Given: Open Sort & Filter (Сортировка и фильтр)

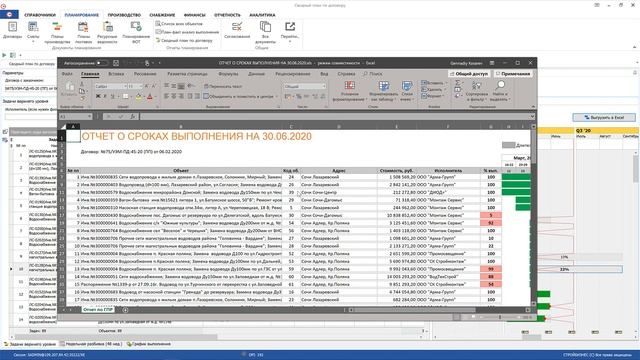Looking at the screenshot, I should [477, 91].
